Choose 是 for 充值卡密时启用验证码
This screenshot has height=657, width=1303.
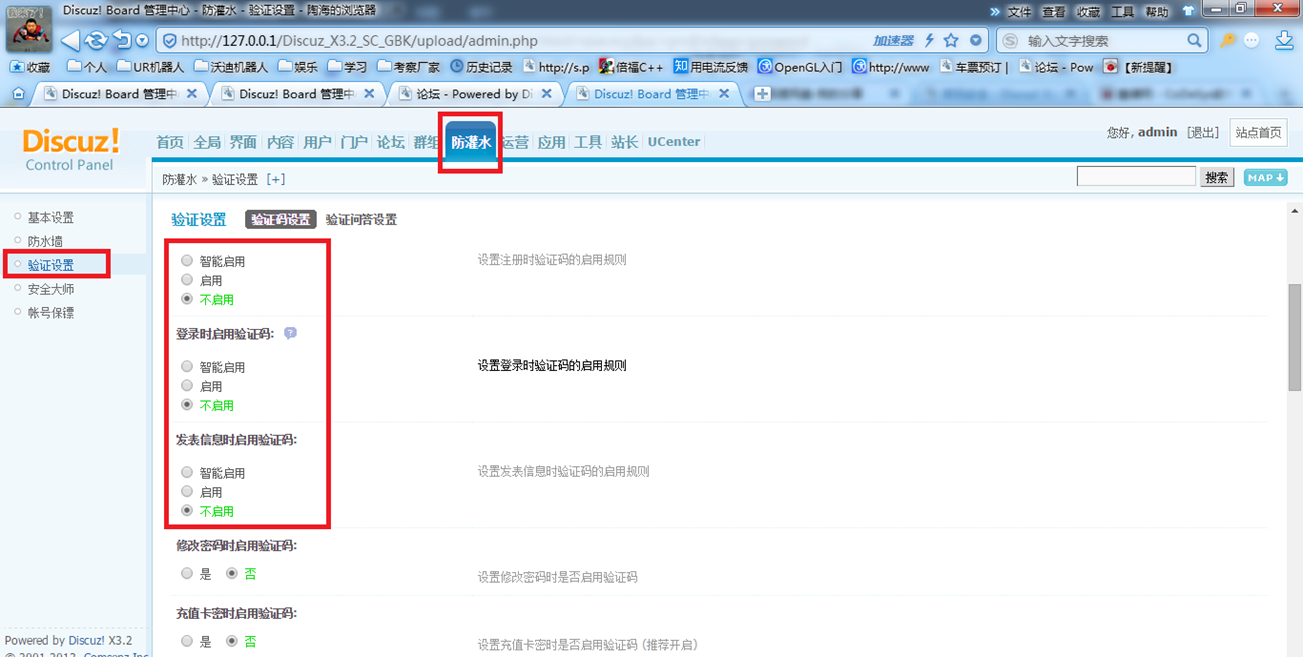tap(187, 641)
